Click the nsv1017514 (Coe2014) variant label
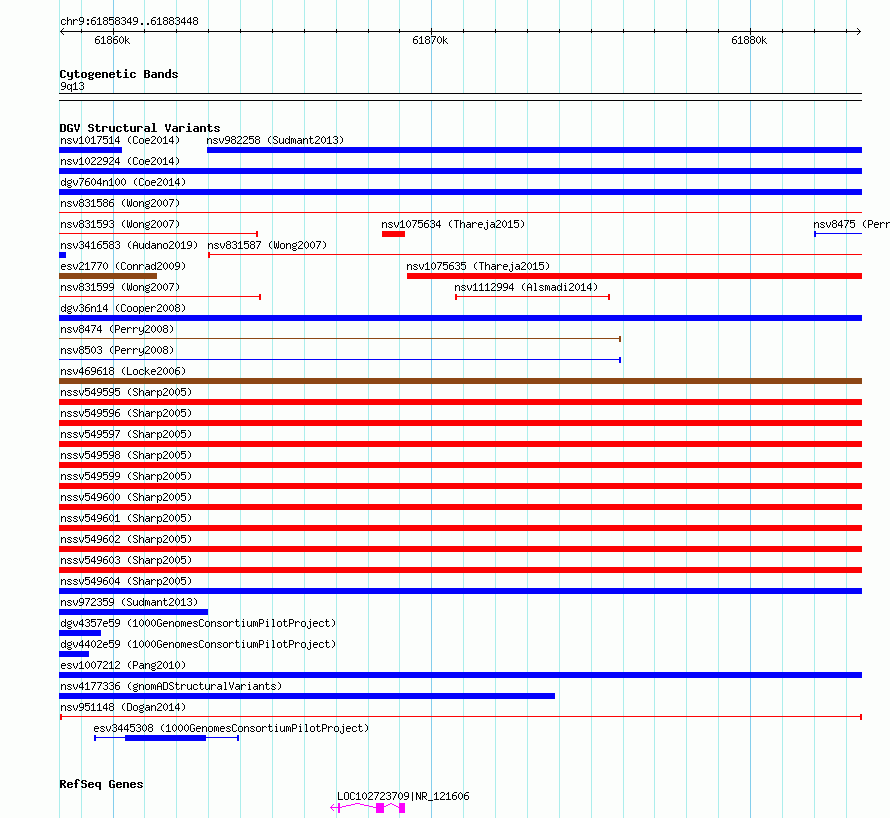 tap(120, 140)
